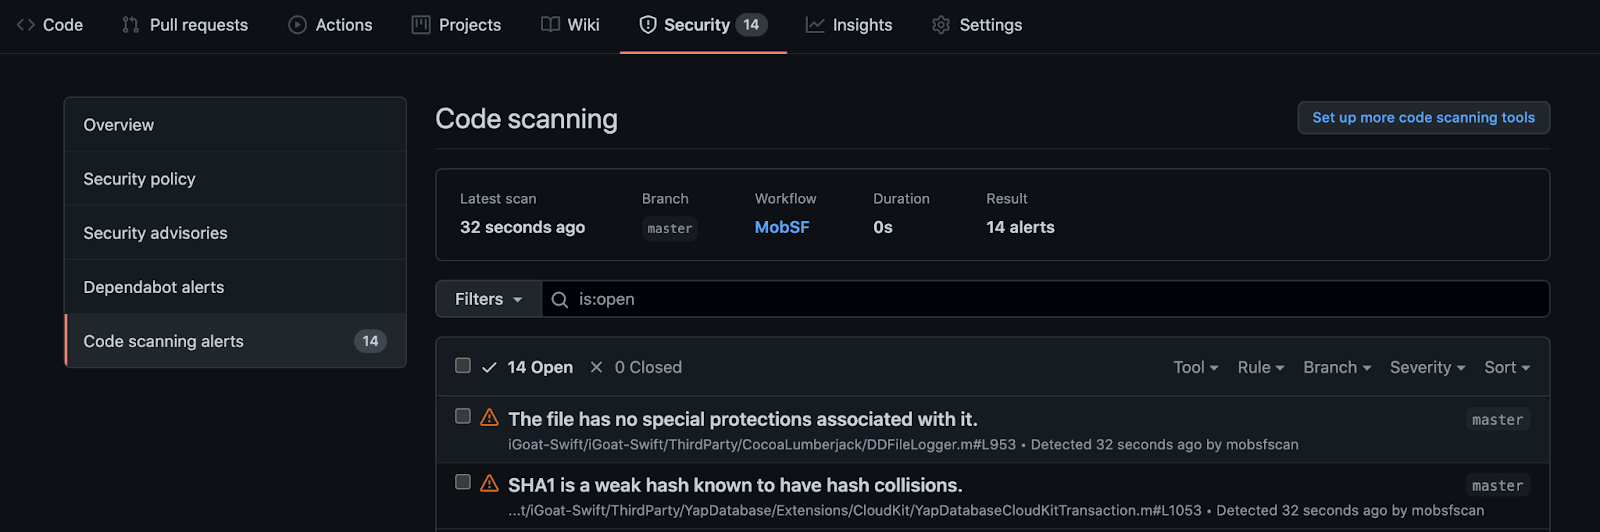Screen dimensions: 1600x532
Task: Expand the Filters dropdown
Action: click(x=489, y=299)
